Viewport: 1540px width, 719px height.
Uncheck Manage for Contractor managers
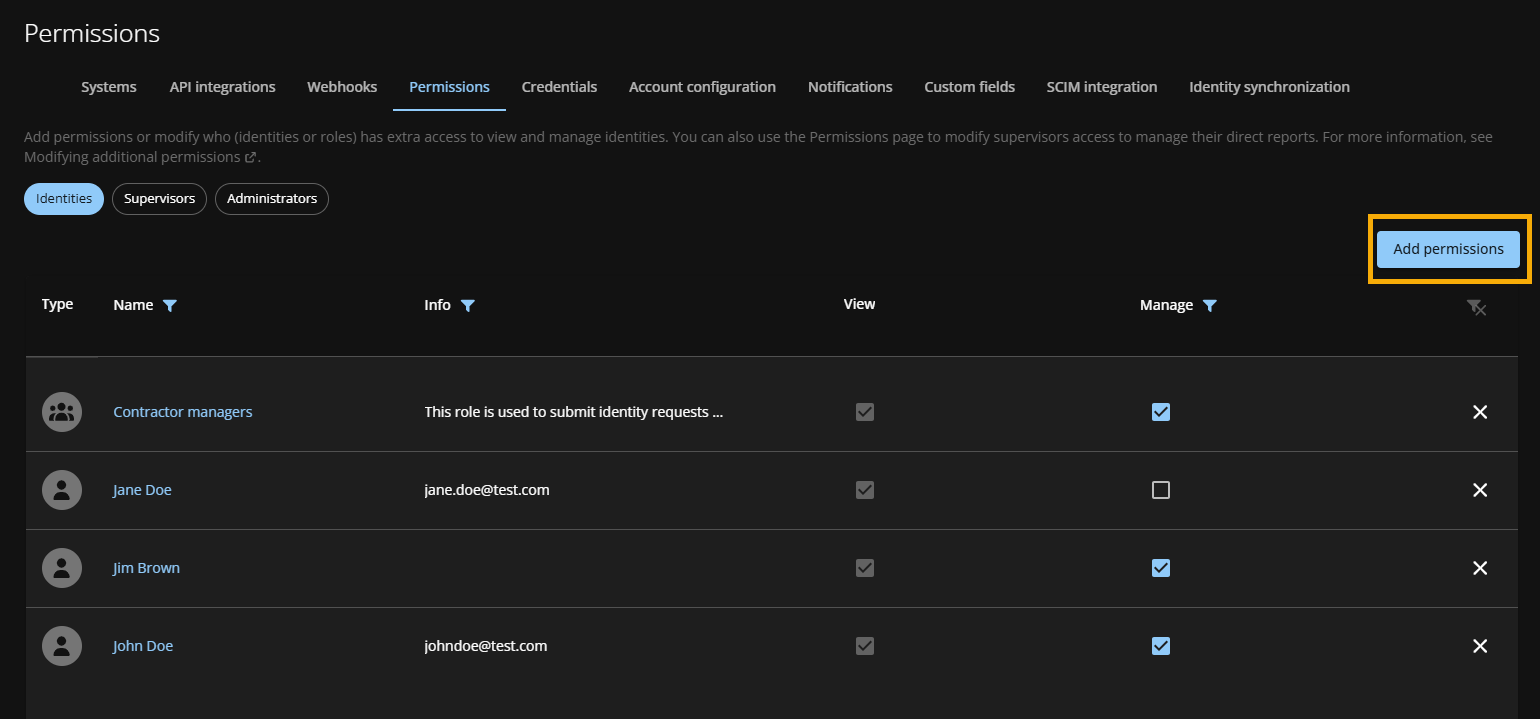(x=1161, y=411)
